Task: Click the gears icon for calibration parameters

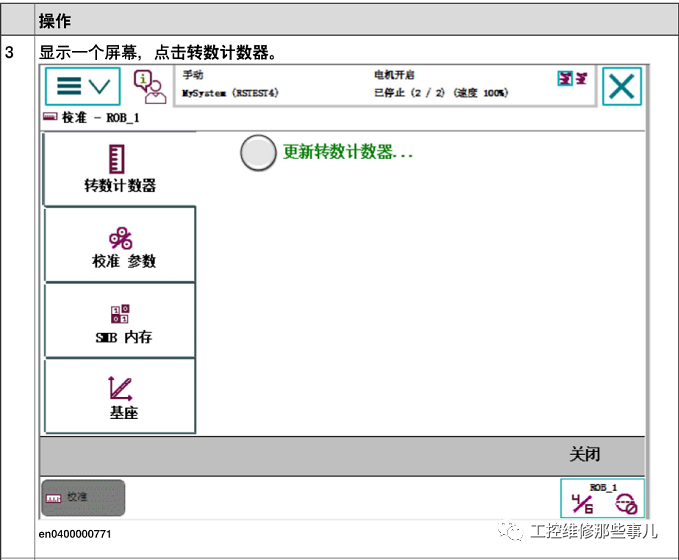Action: (x=120, y=238)
